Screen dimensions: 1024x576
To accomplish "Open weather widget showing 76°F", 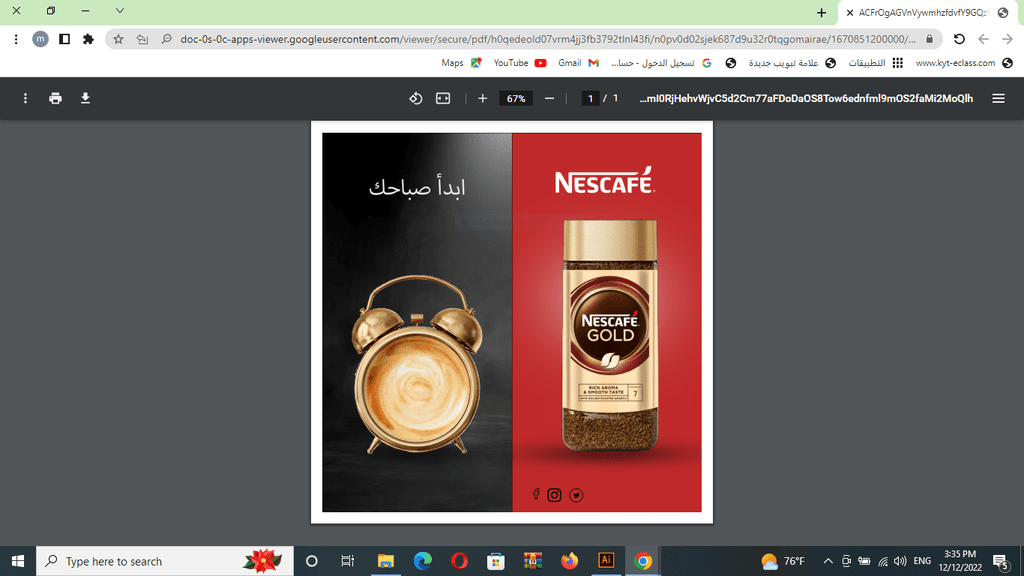I will (782, 561).
